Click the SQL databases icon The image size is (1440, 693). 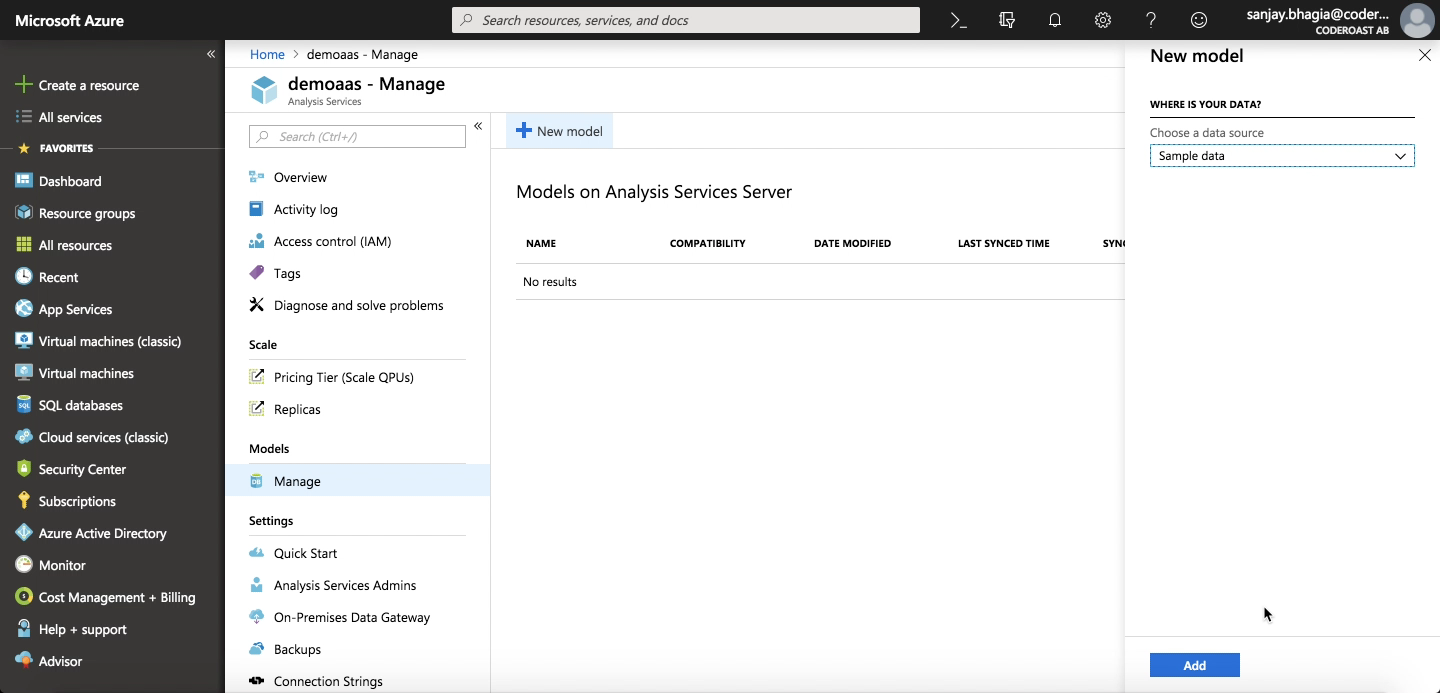pos(24,405)
